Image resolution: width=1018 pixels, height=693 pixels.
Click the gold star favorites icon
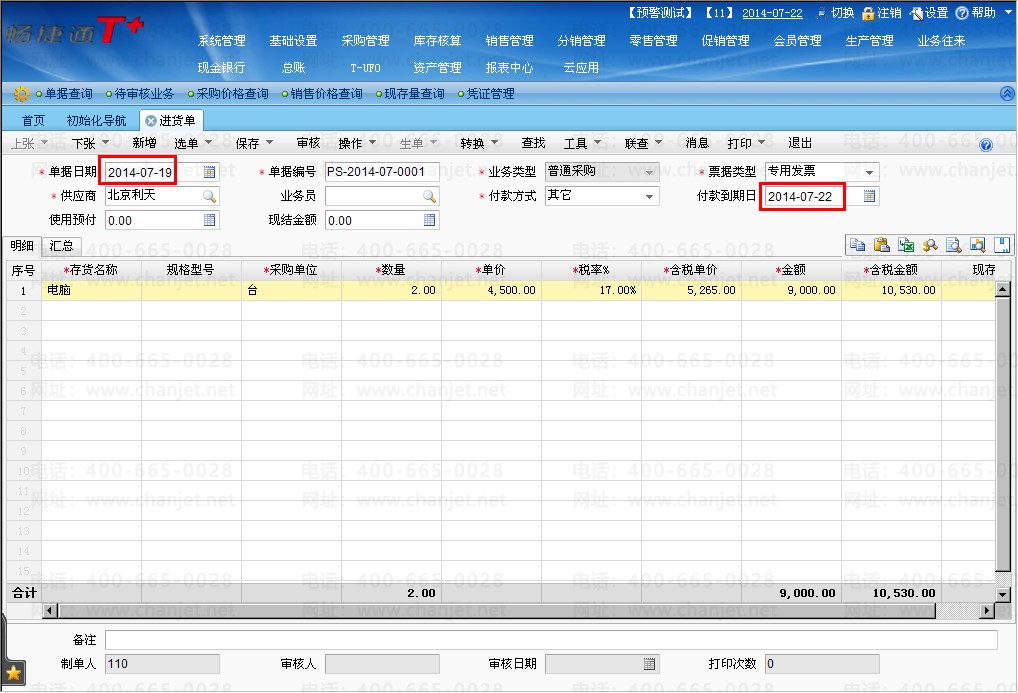coord(13,672)
